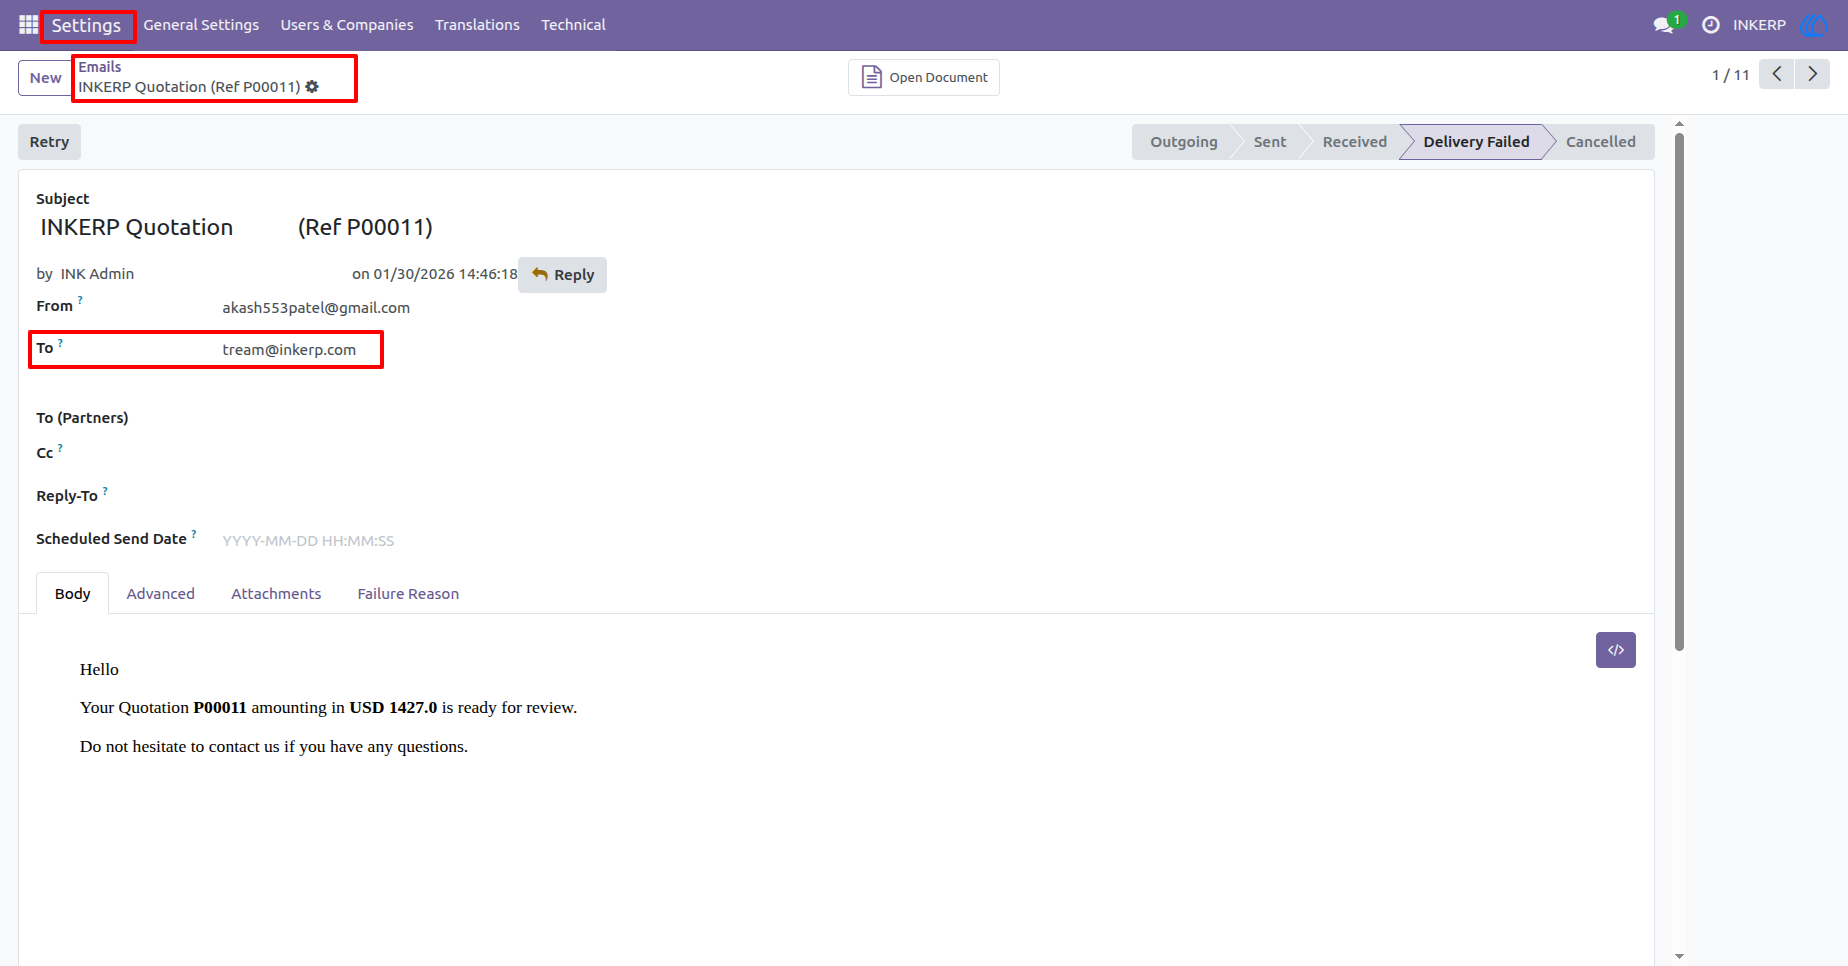Switch to the Body tab
Screen dimensions: 1848x966
coord(73,594)
